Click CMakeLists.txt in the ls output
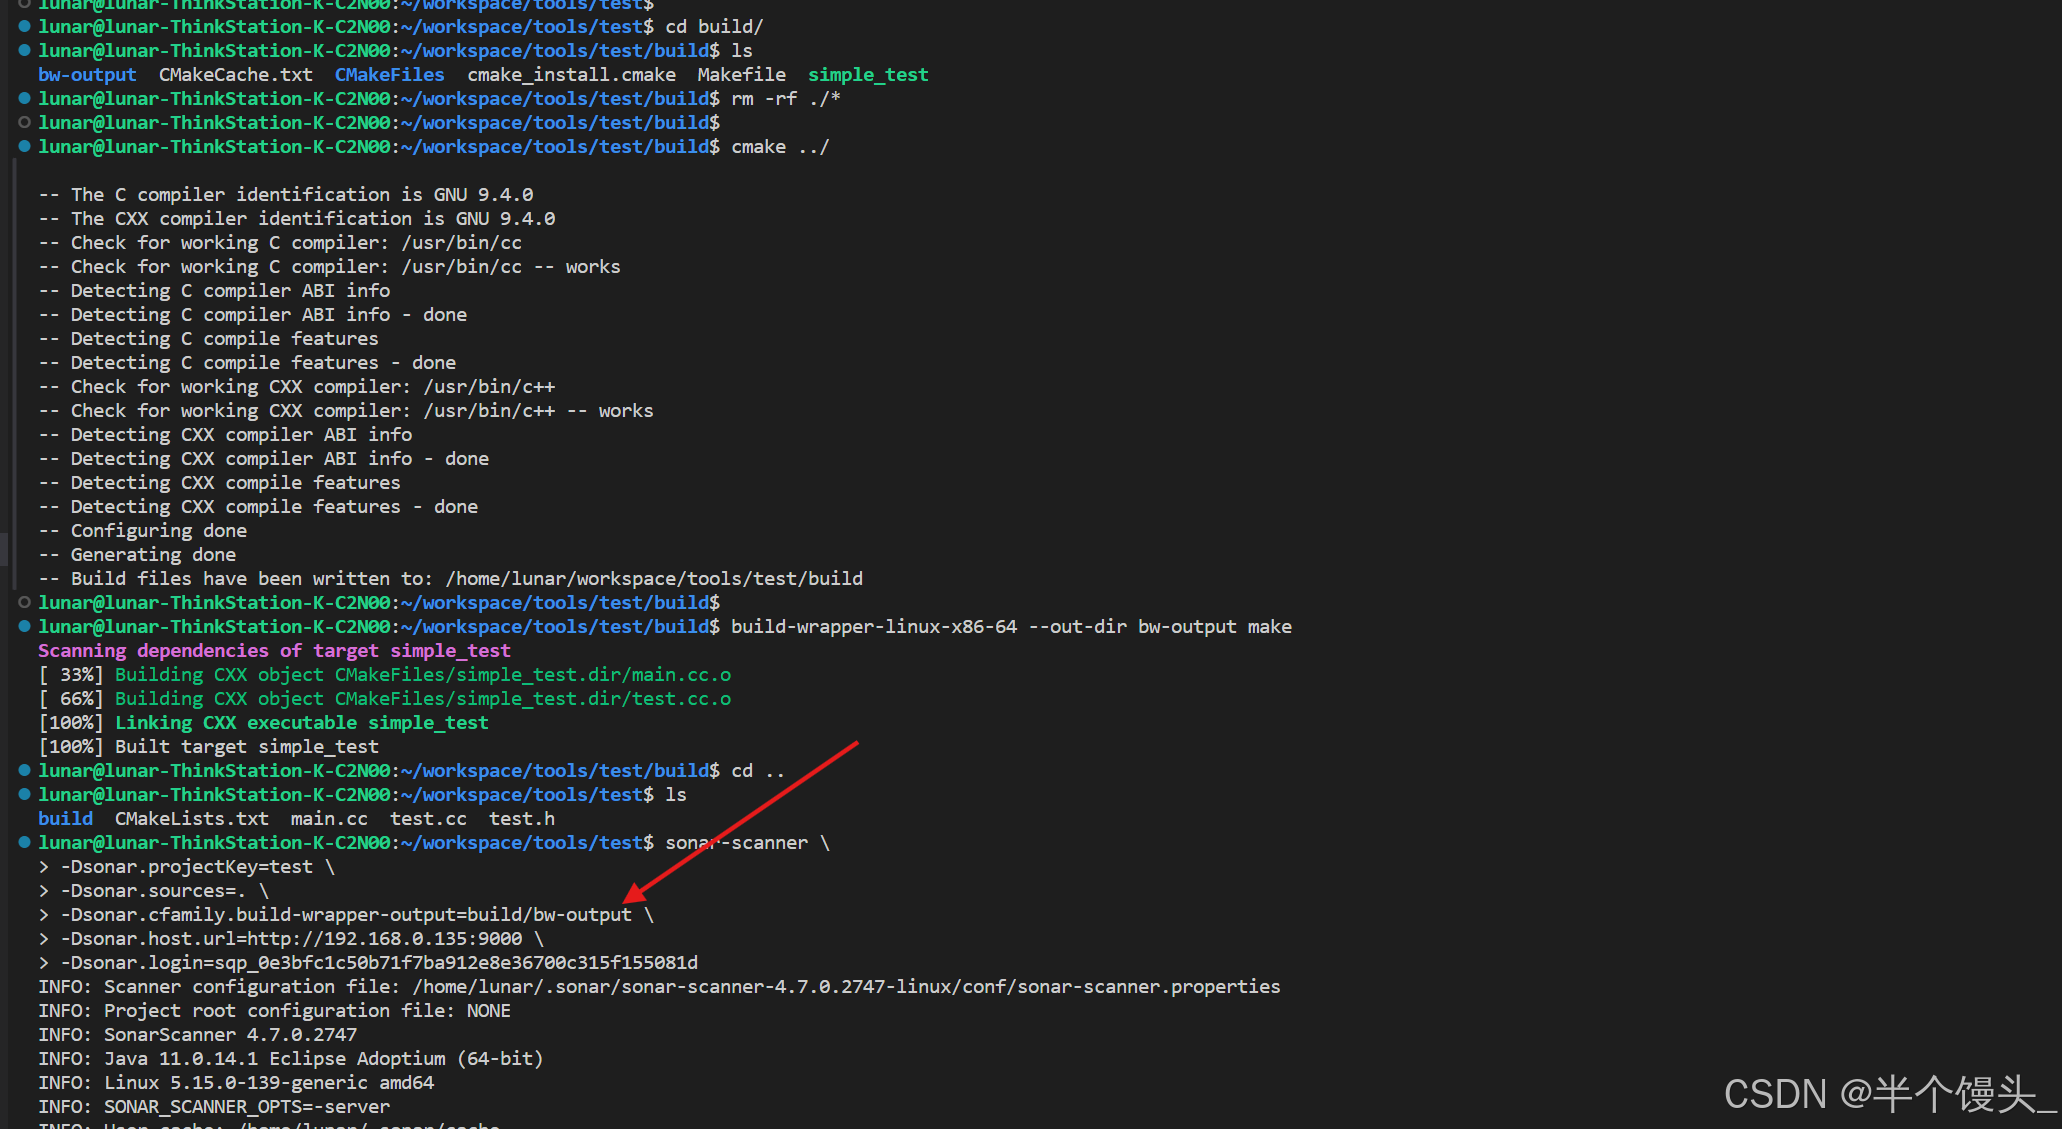The image size is (2062, 1129). click(x=191, y=819)
